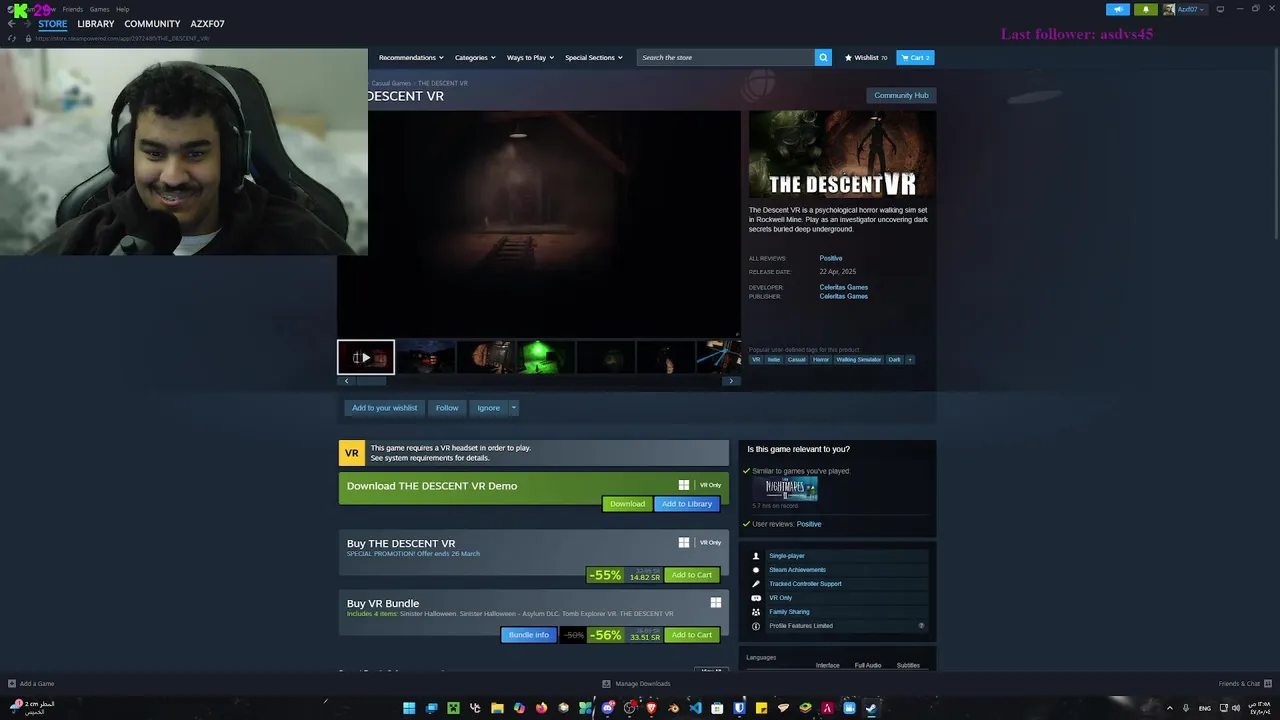Click the Follow button
This screenshot has width=1280, height=720.
pos(447,408)
